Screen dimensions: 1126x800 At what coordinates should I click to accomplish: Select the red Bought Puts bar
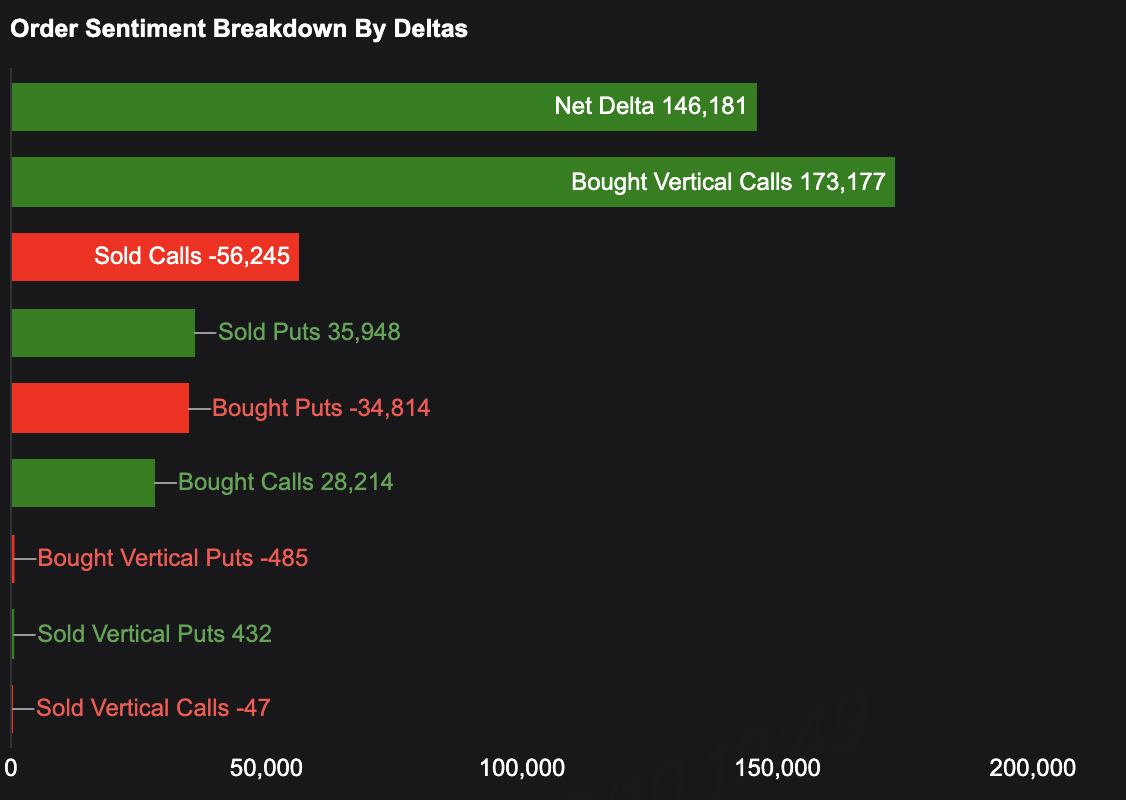[100, 408]
